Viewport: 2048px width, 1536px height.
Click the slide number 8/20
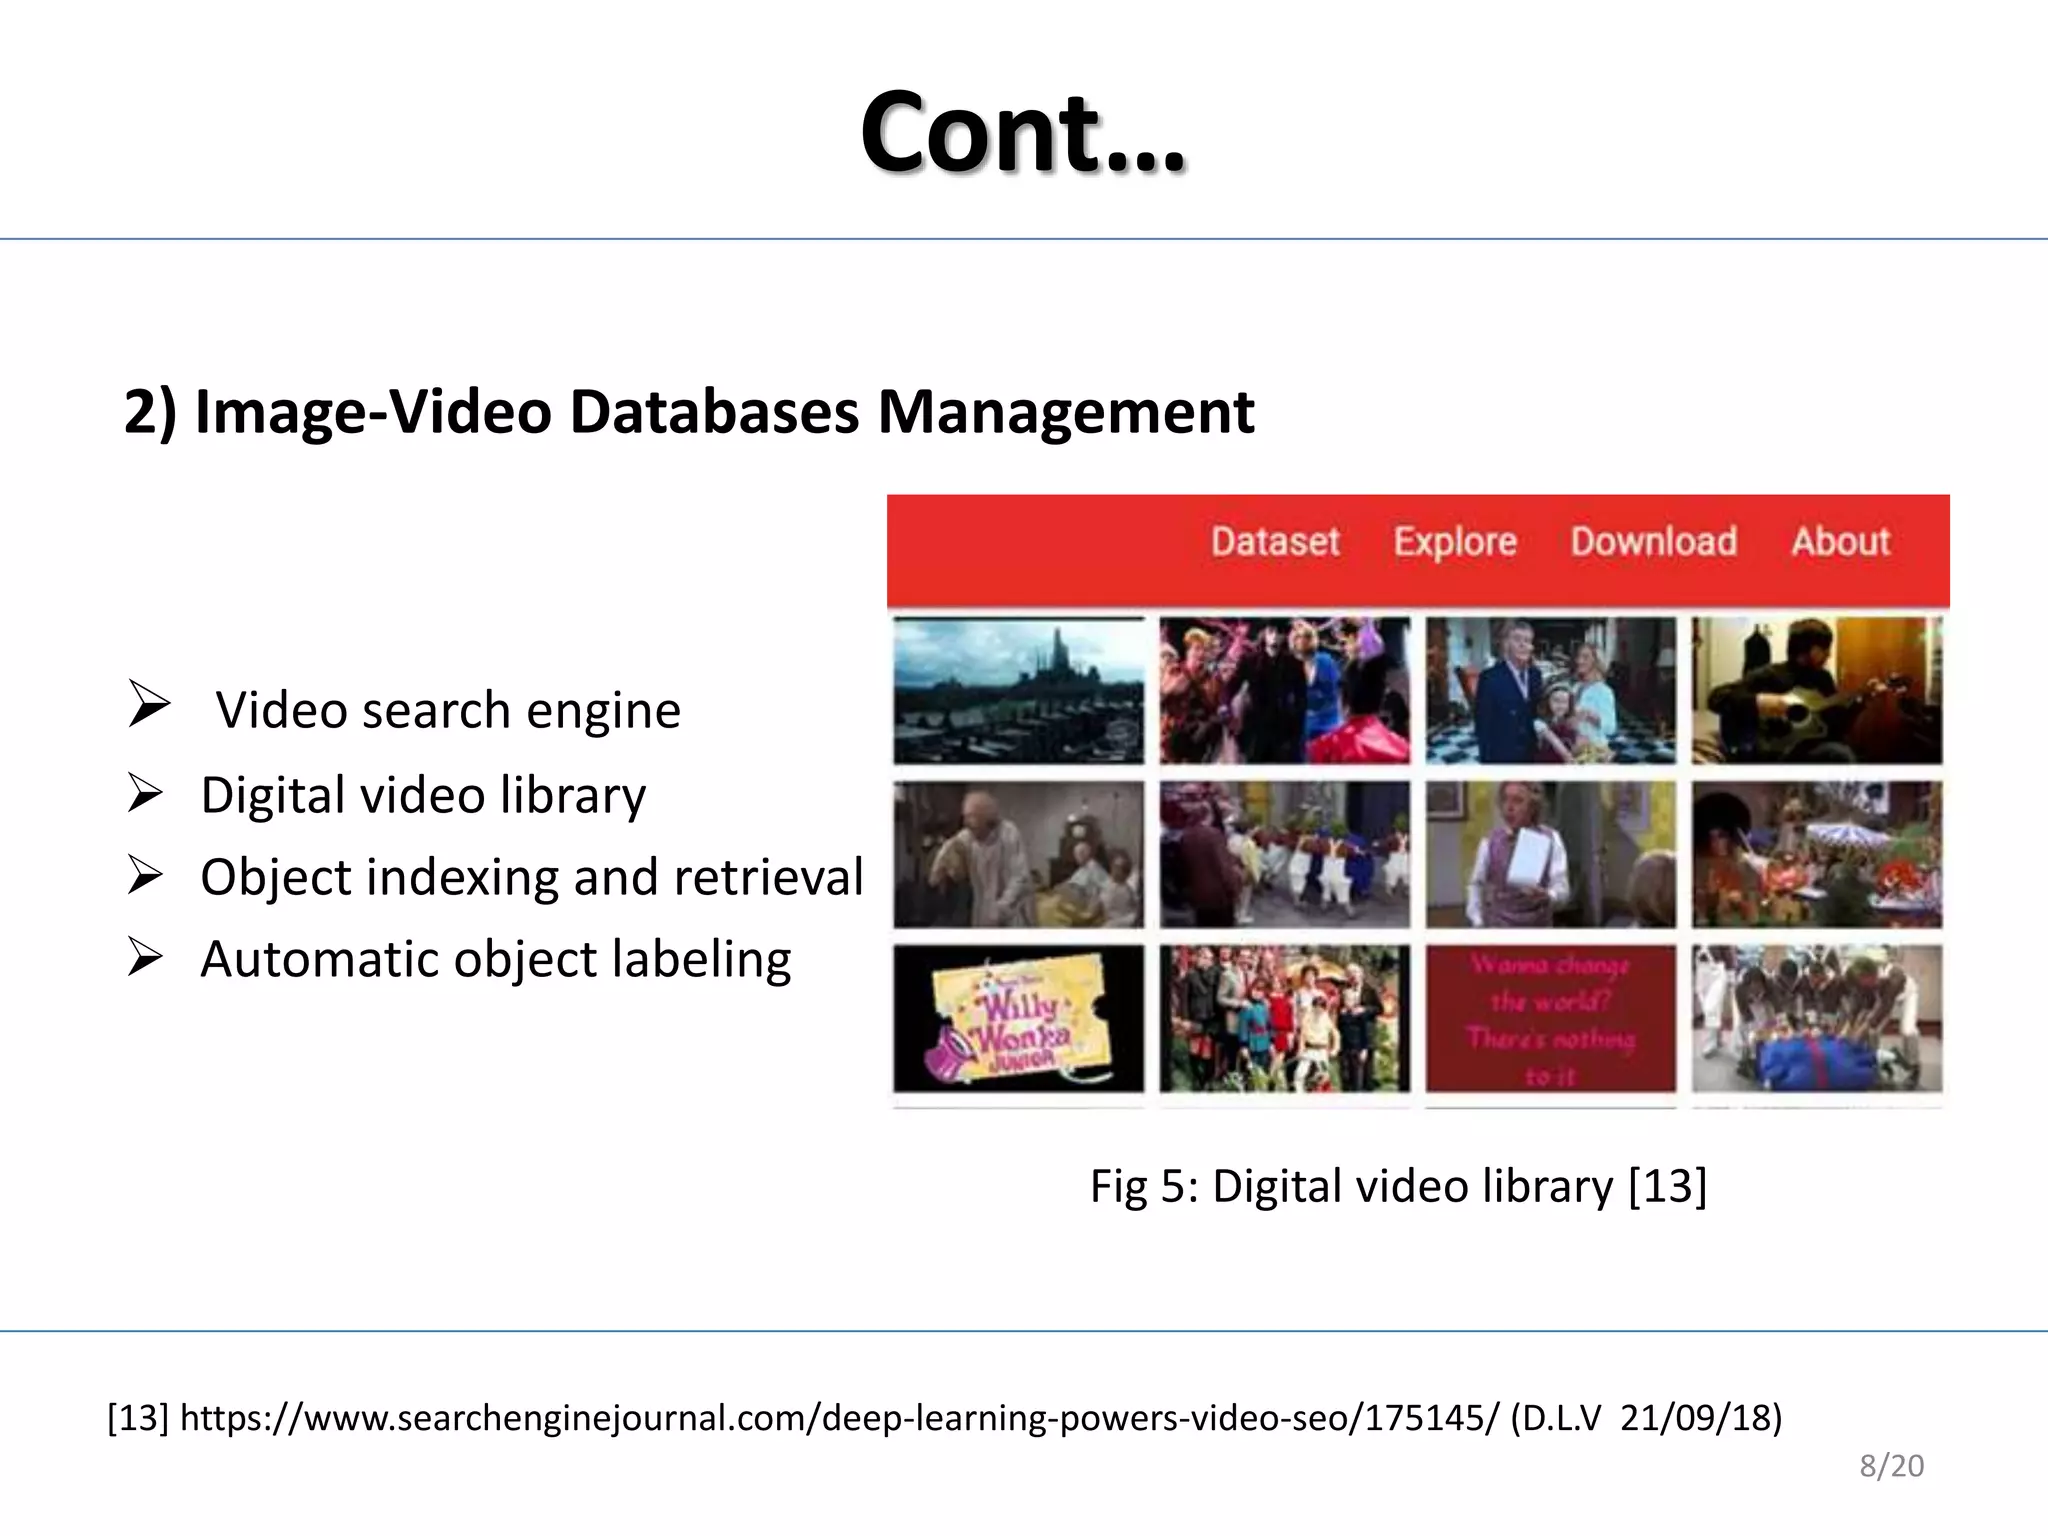coord(1891,1466)
